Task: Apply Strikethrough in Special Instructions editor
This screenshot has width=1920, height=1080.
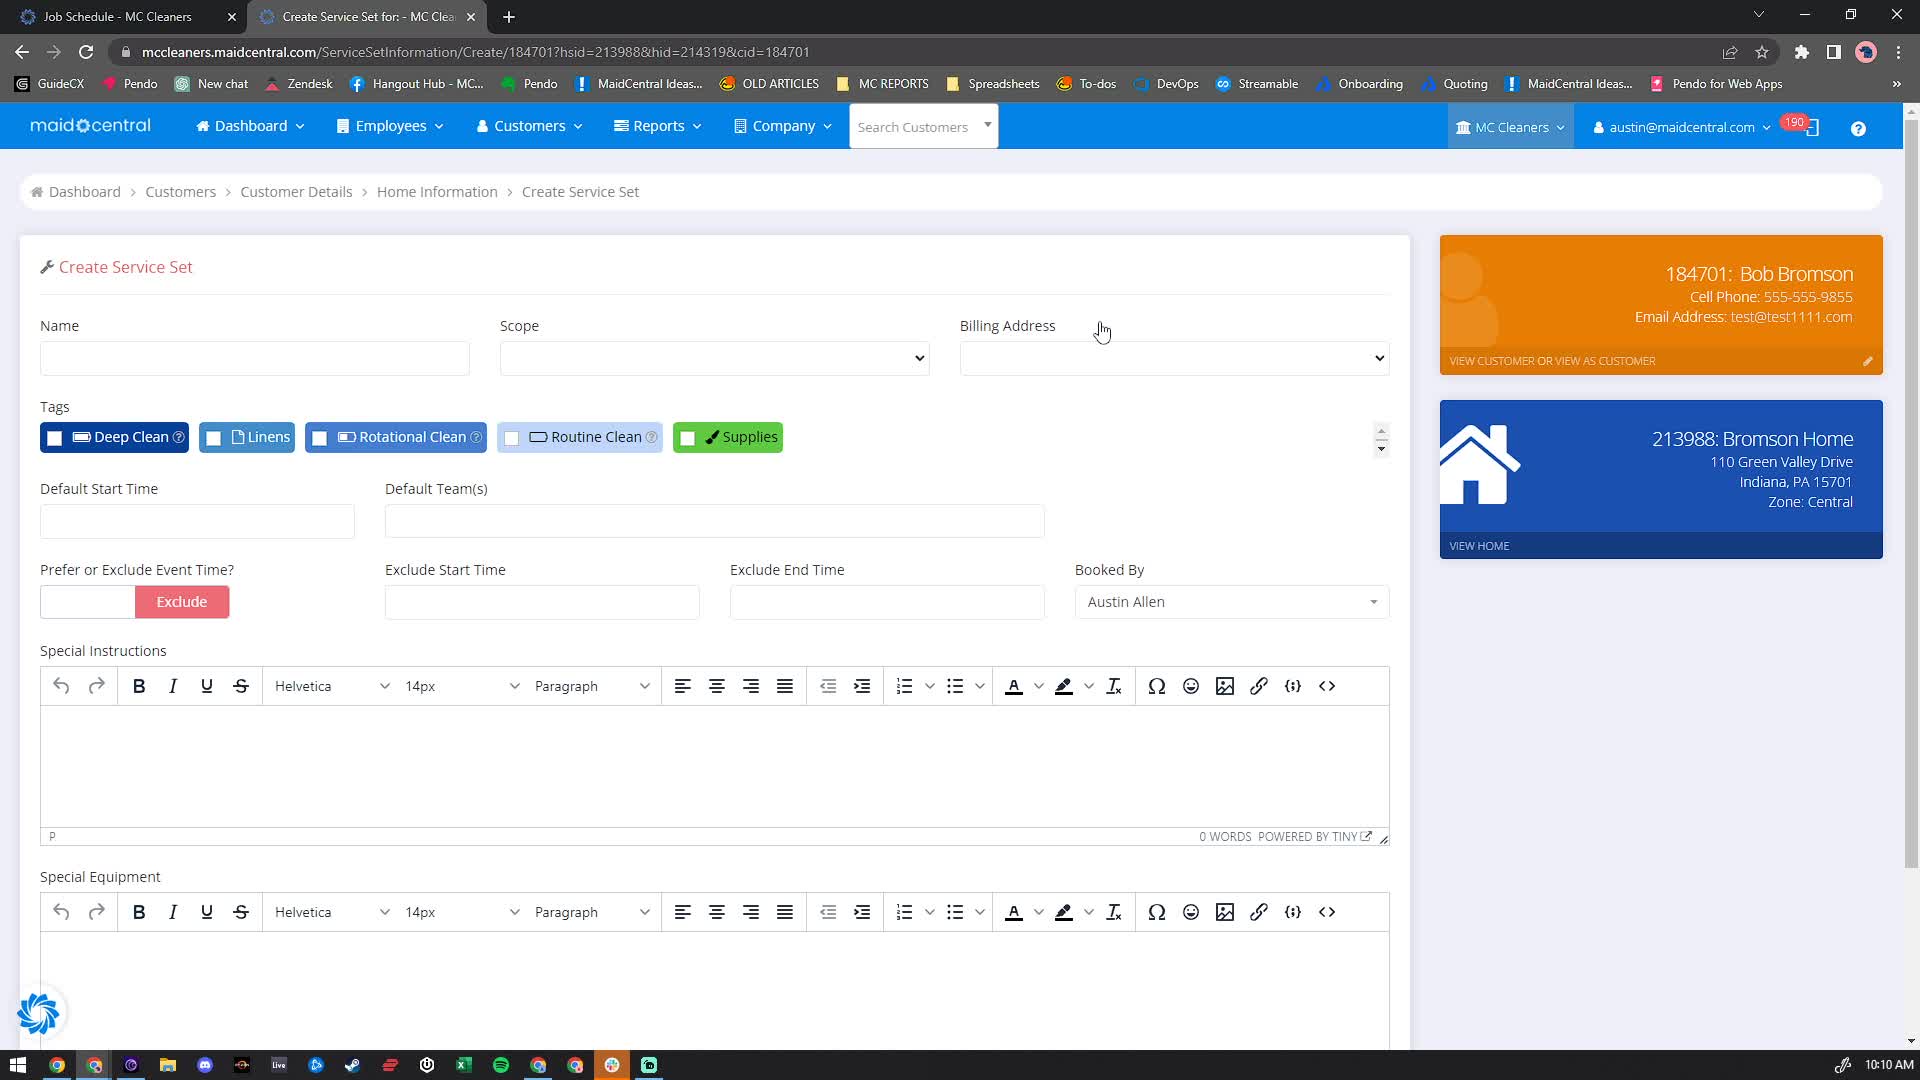Action: click(x=241, y=686)
